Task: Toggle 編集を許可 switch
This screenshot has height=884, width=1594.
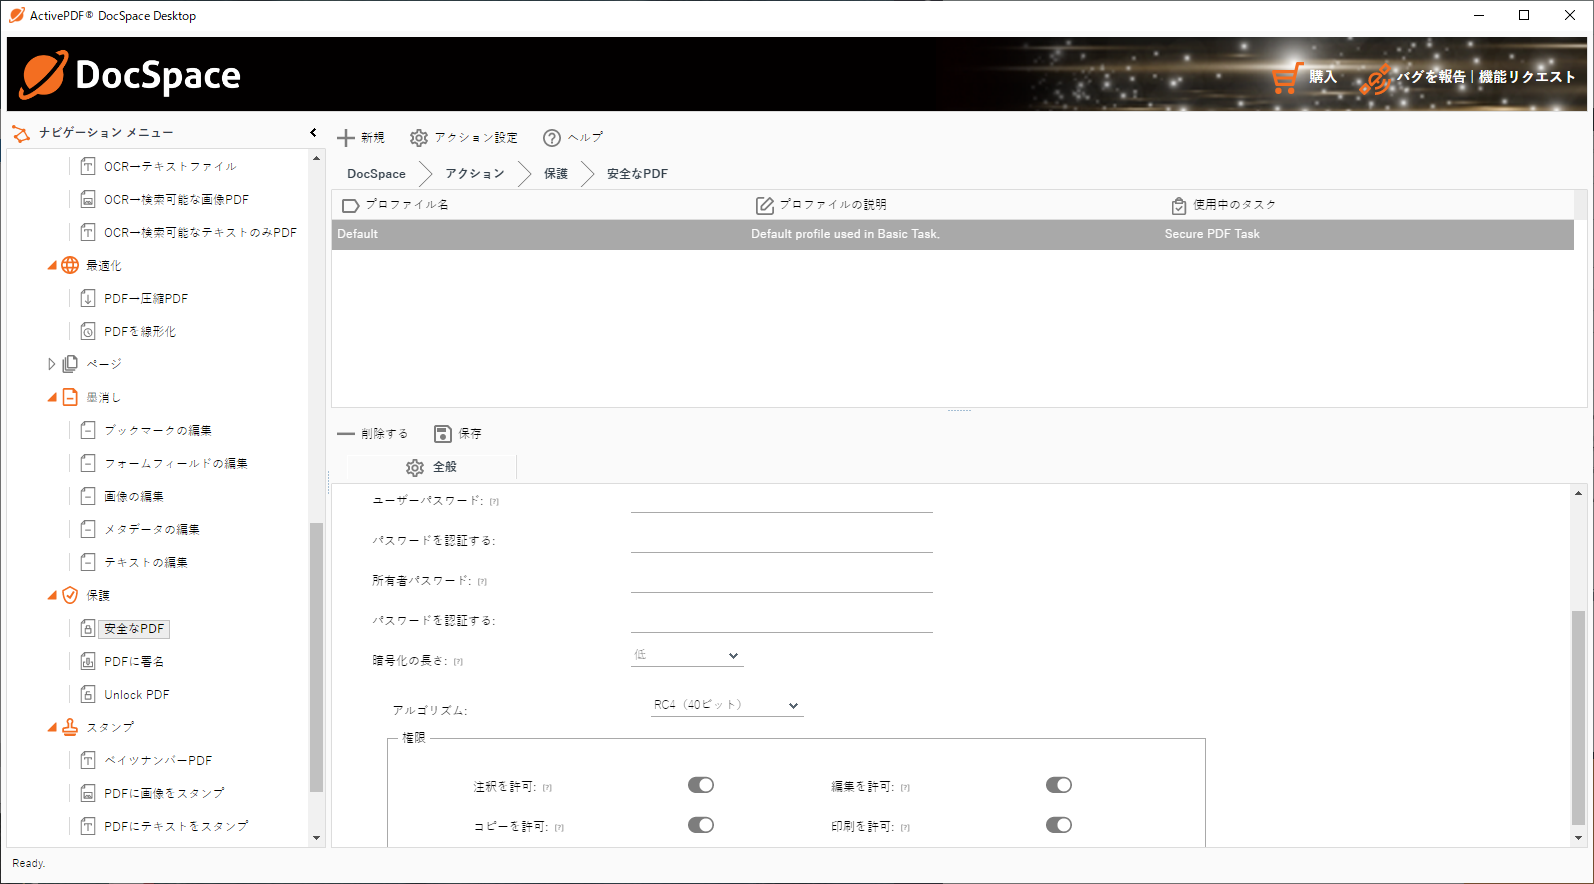Action: pyautogui.click(x=1059, y=785)
